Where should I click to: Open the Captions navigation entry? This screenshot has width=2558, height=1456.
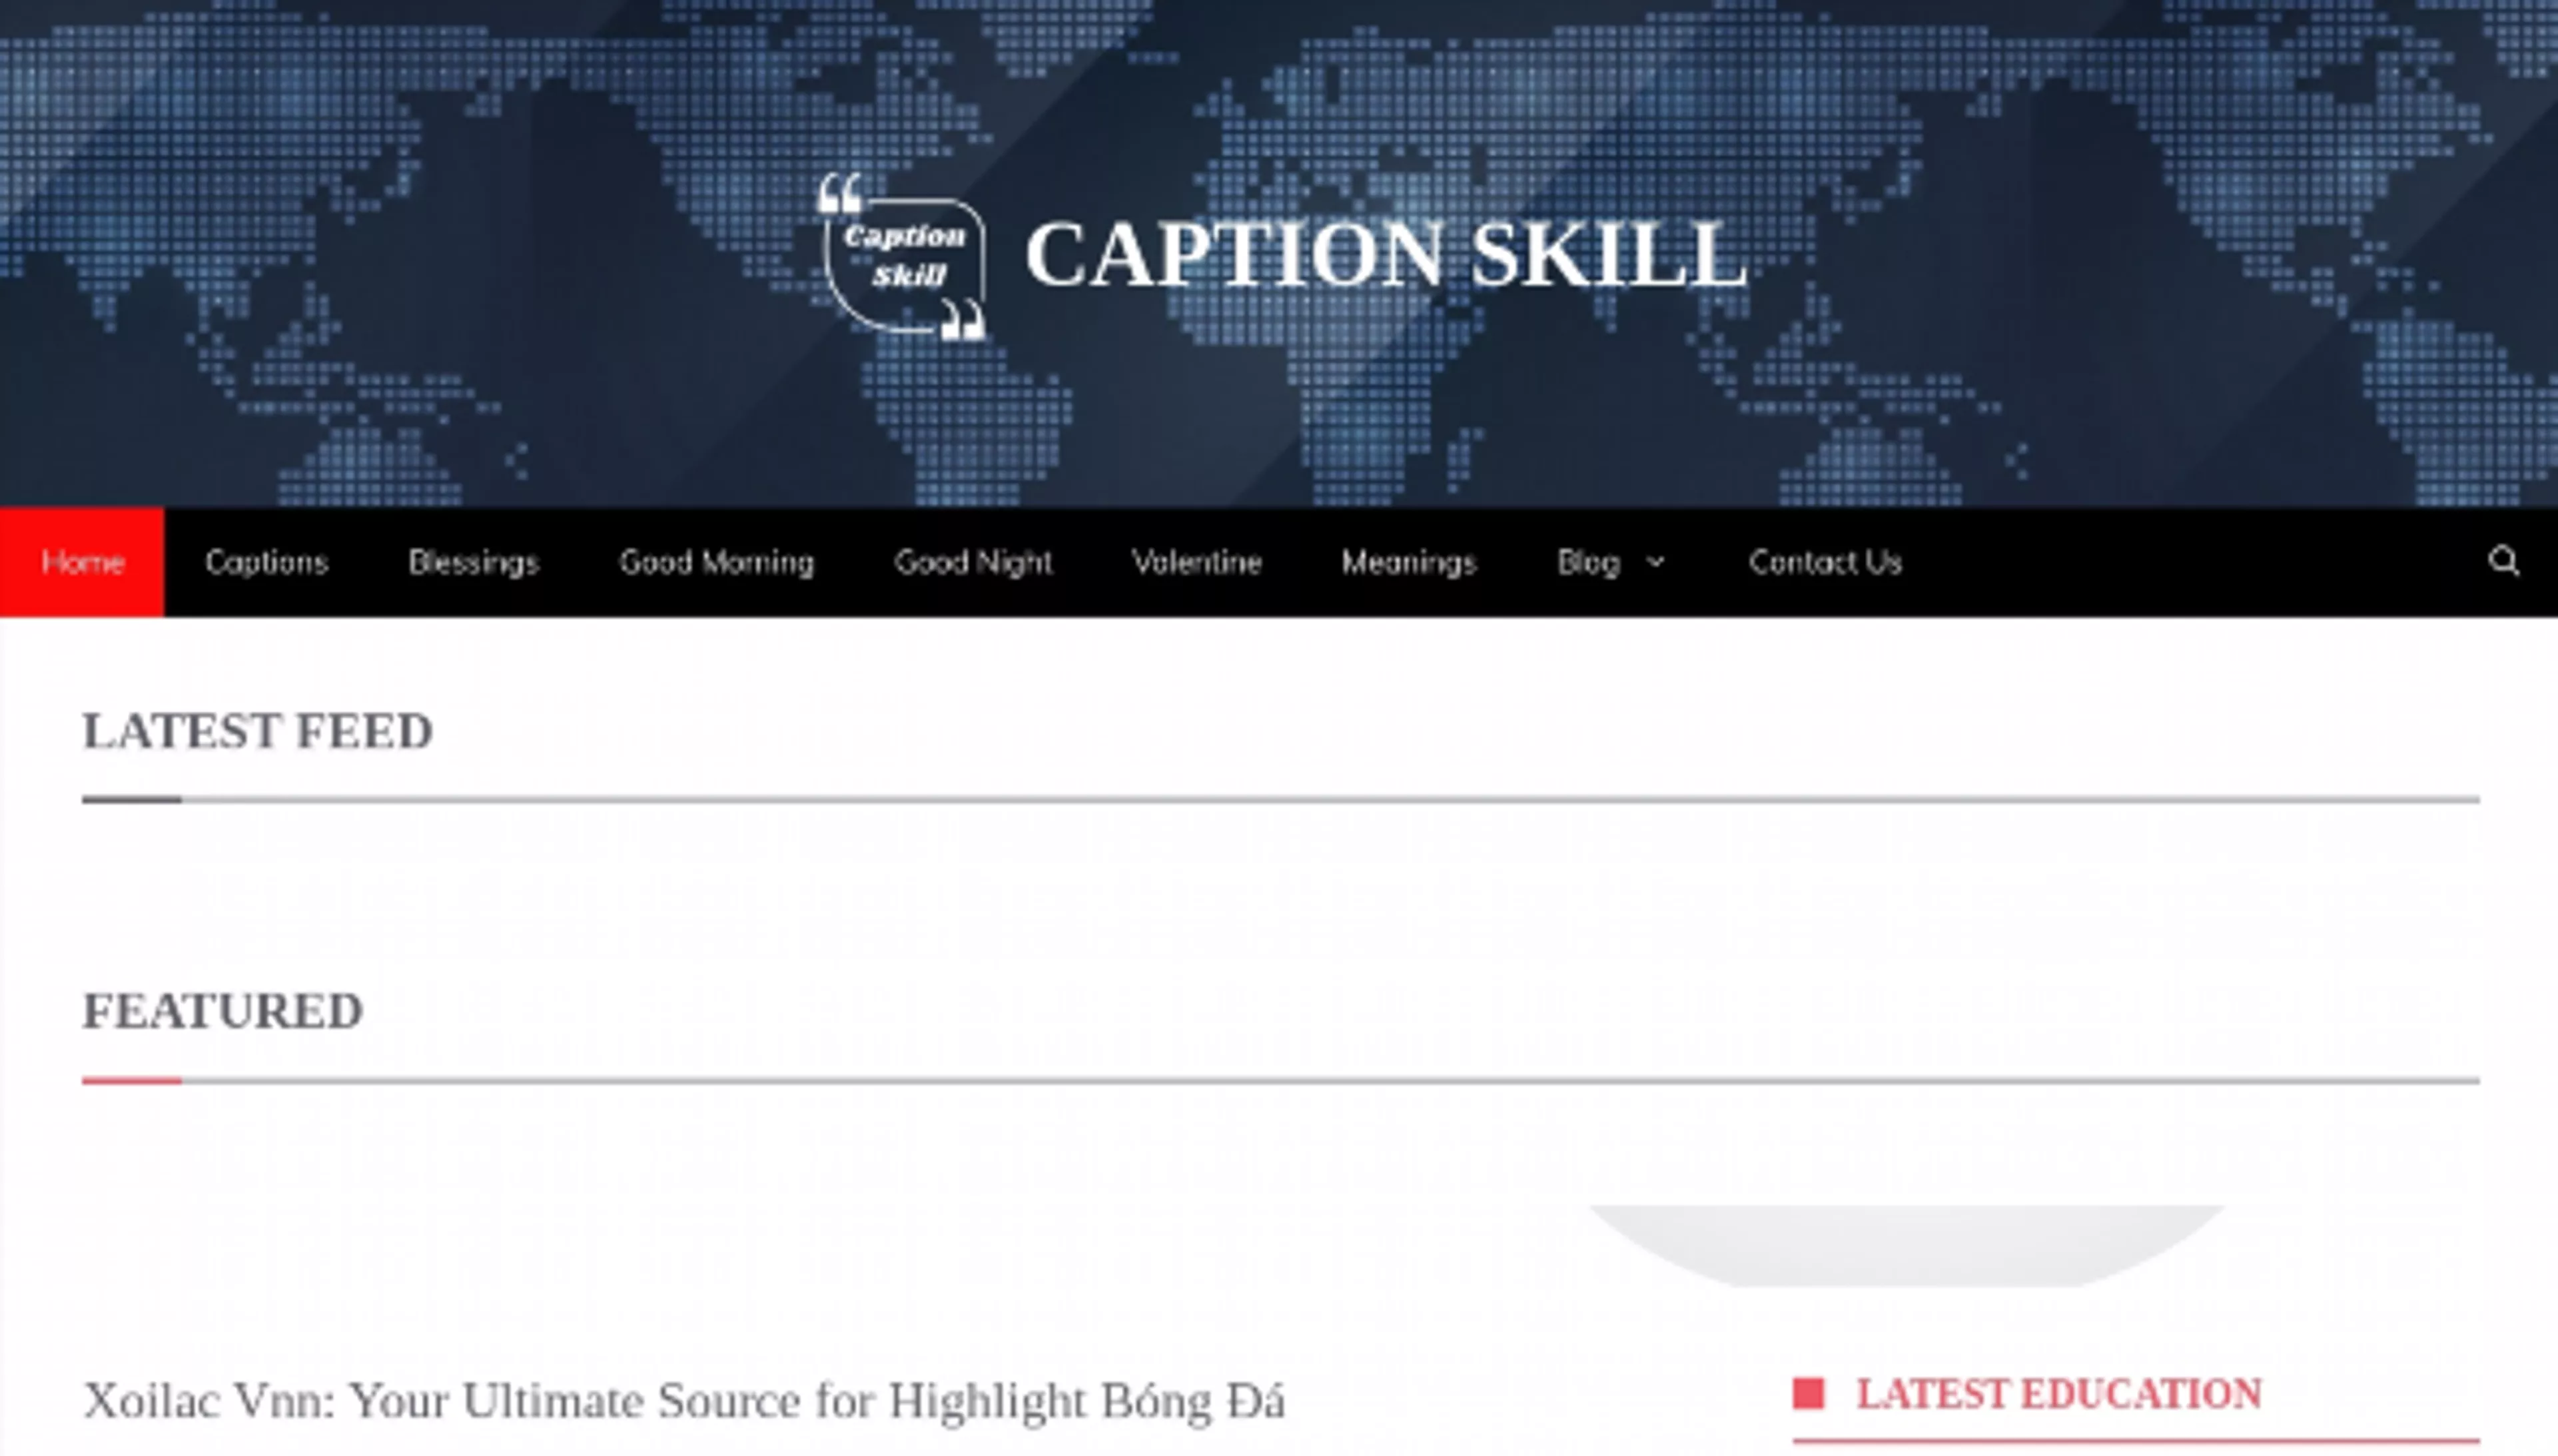click(267, 561)
